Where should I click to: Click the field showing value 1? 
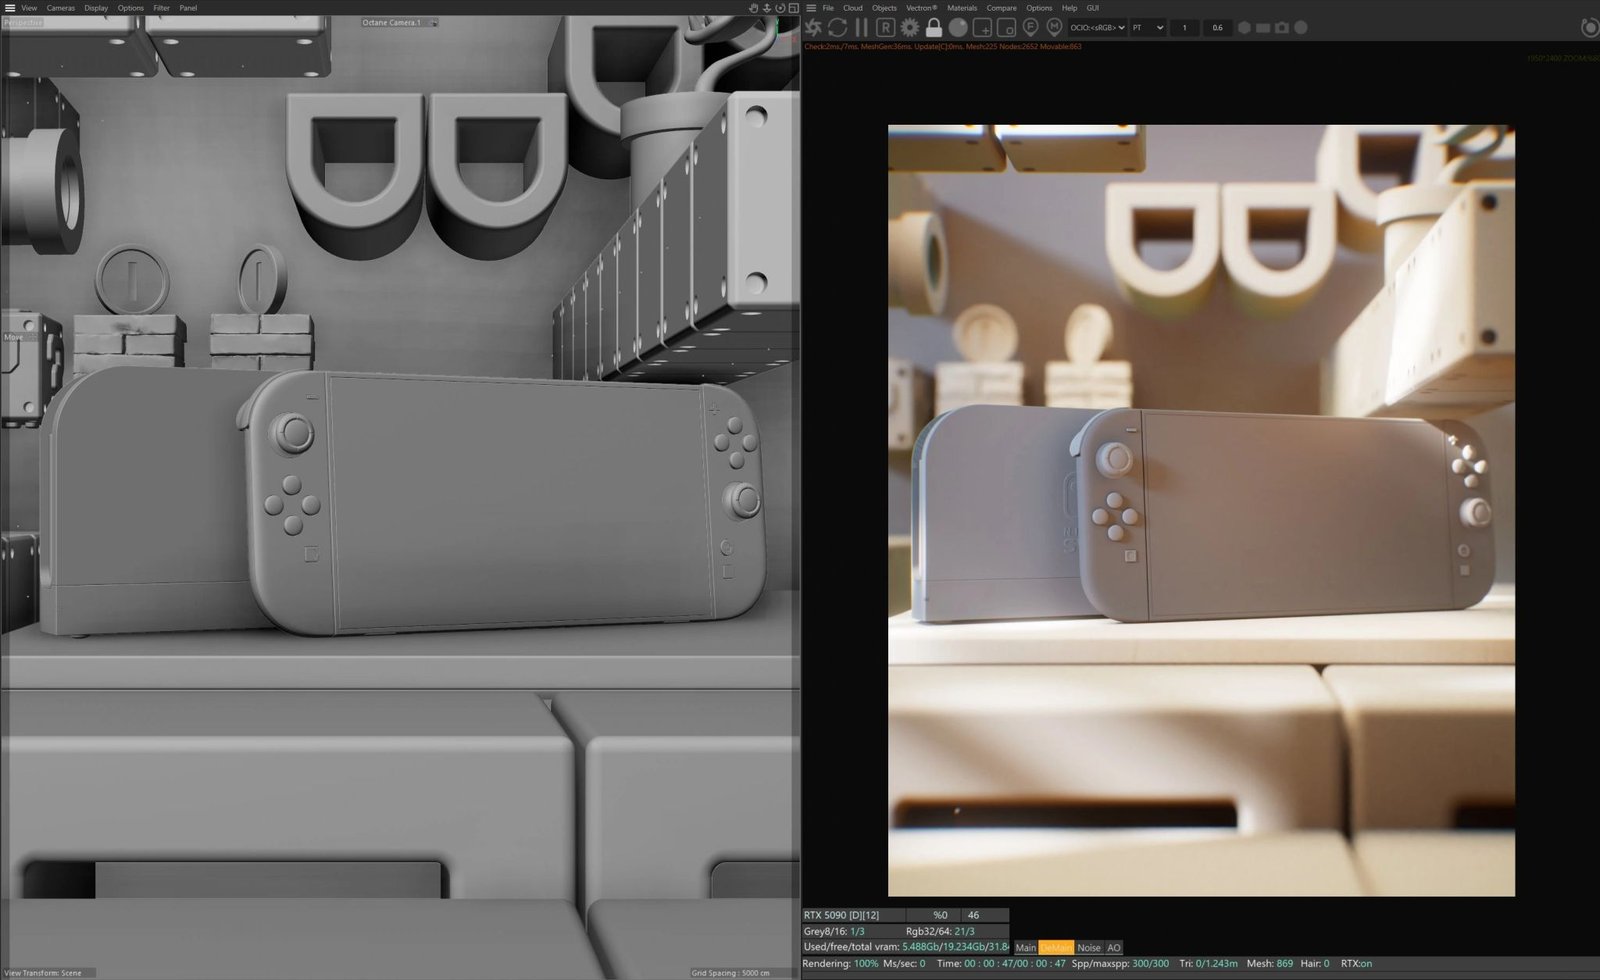(1185, 28)
